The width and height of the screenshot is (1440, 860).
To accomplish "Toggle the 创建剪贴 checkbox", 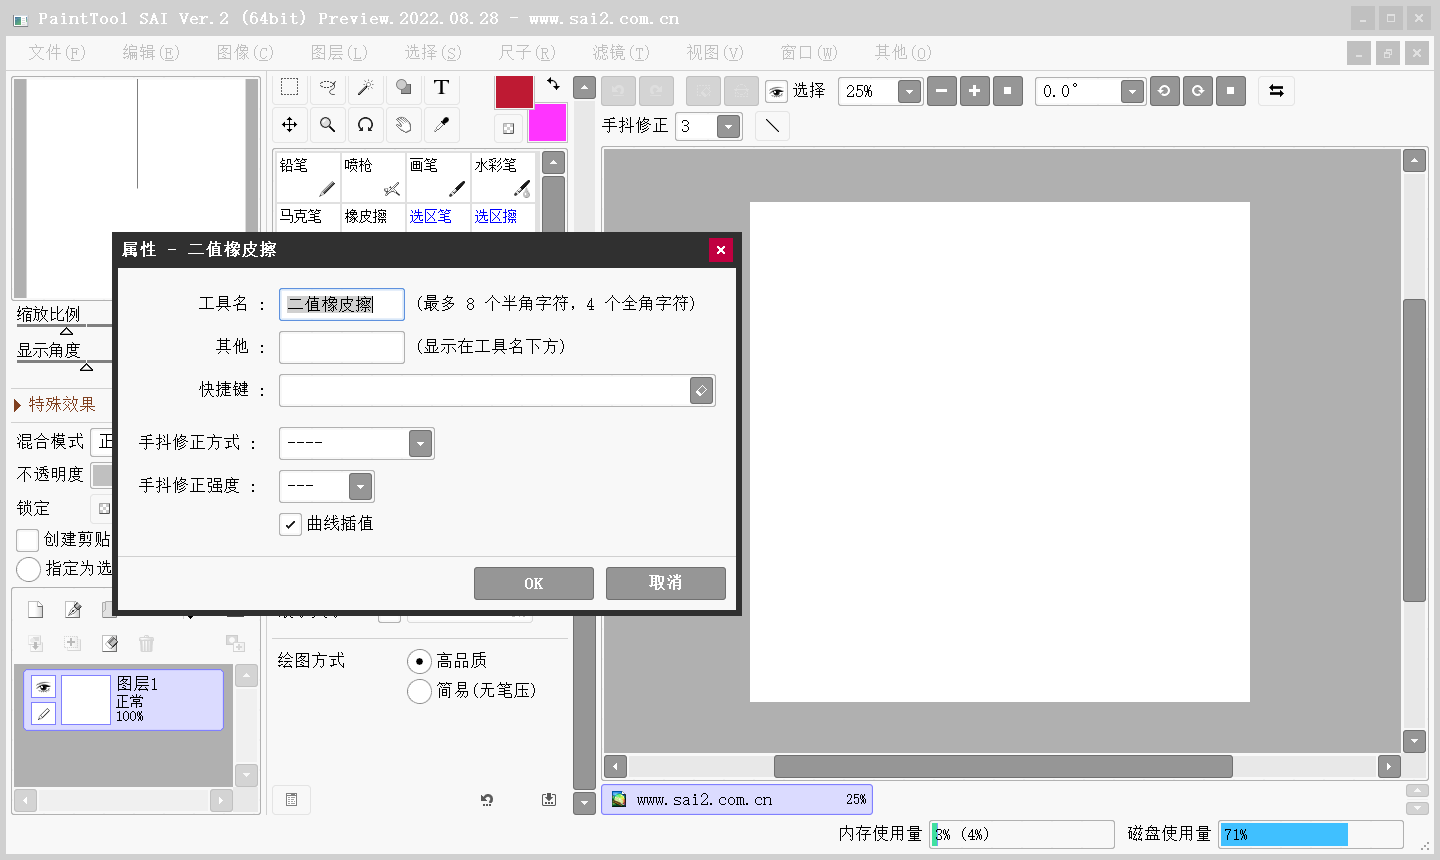I will pyautogui.click(x=28, y=540).
